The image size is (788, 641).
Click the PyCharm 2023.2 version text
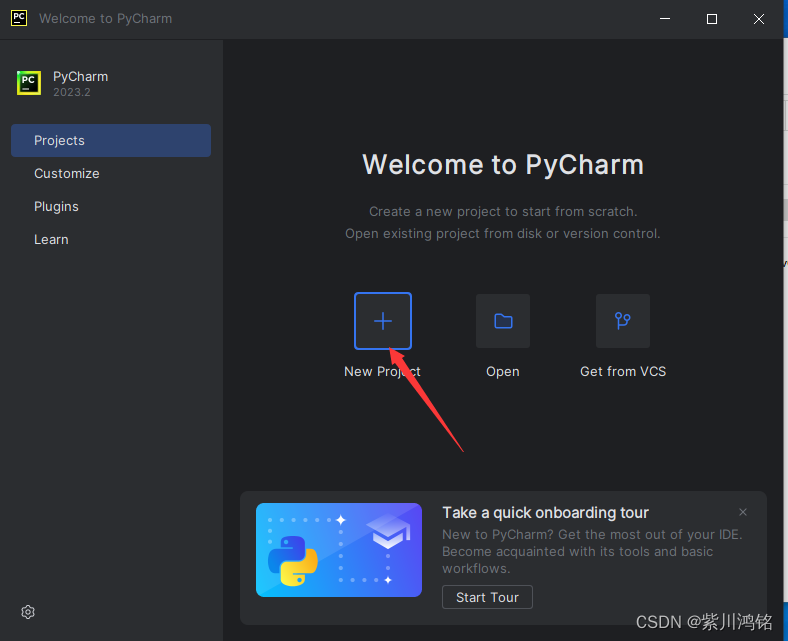[72, 93]
